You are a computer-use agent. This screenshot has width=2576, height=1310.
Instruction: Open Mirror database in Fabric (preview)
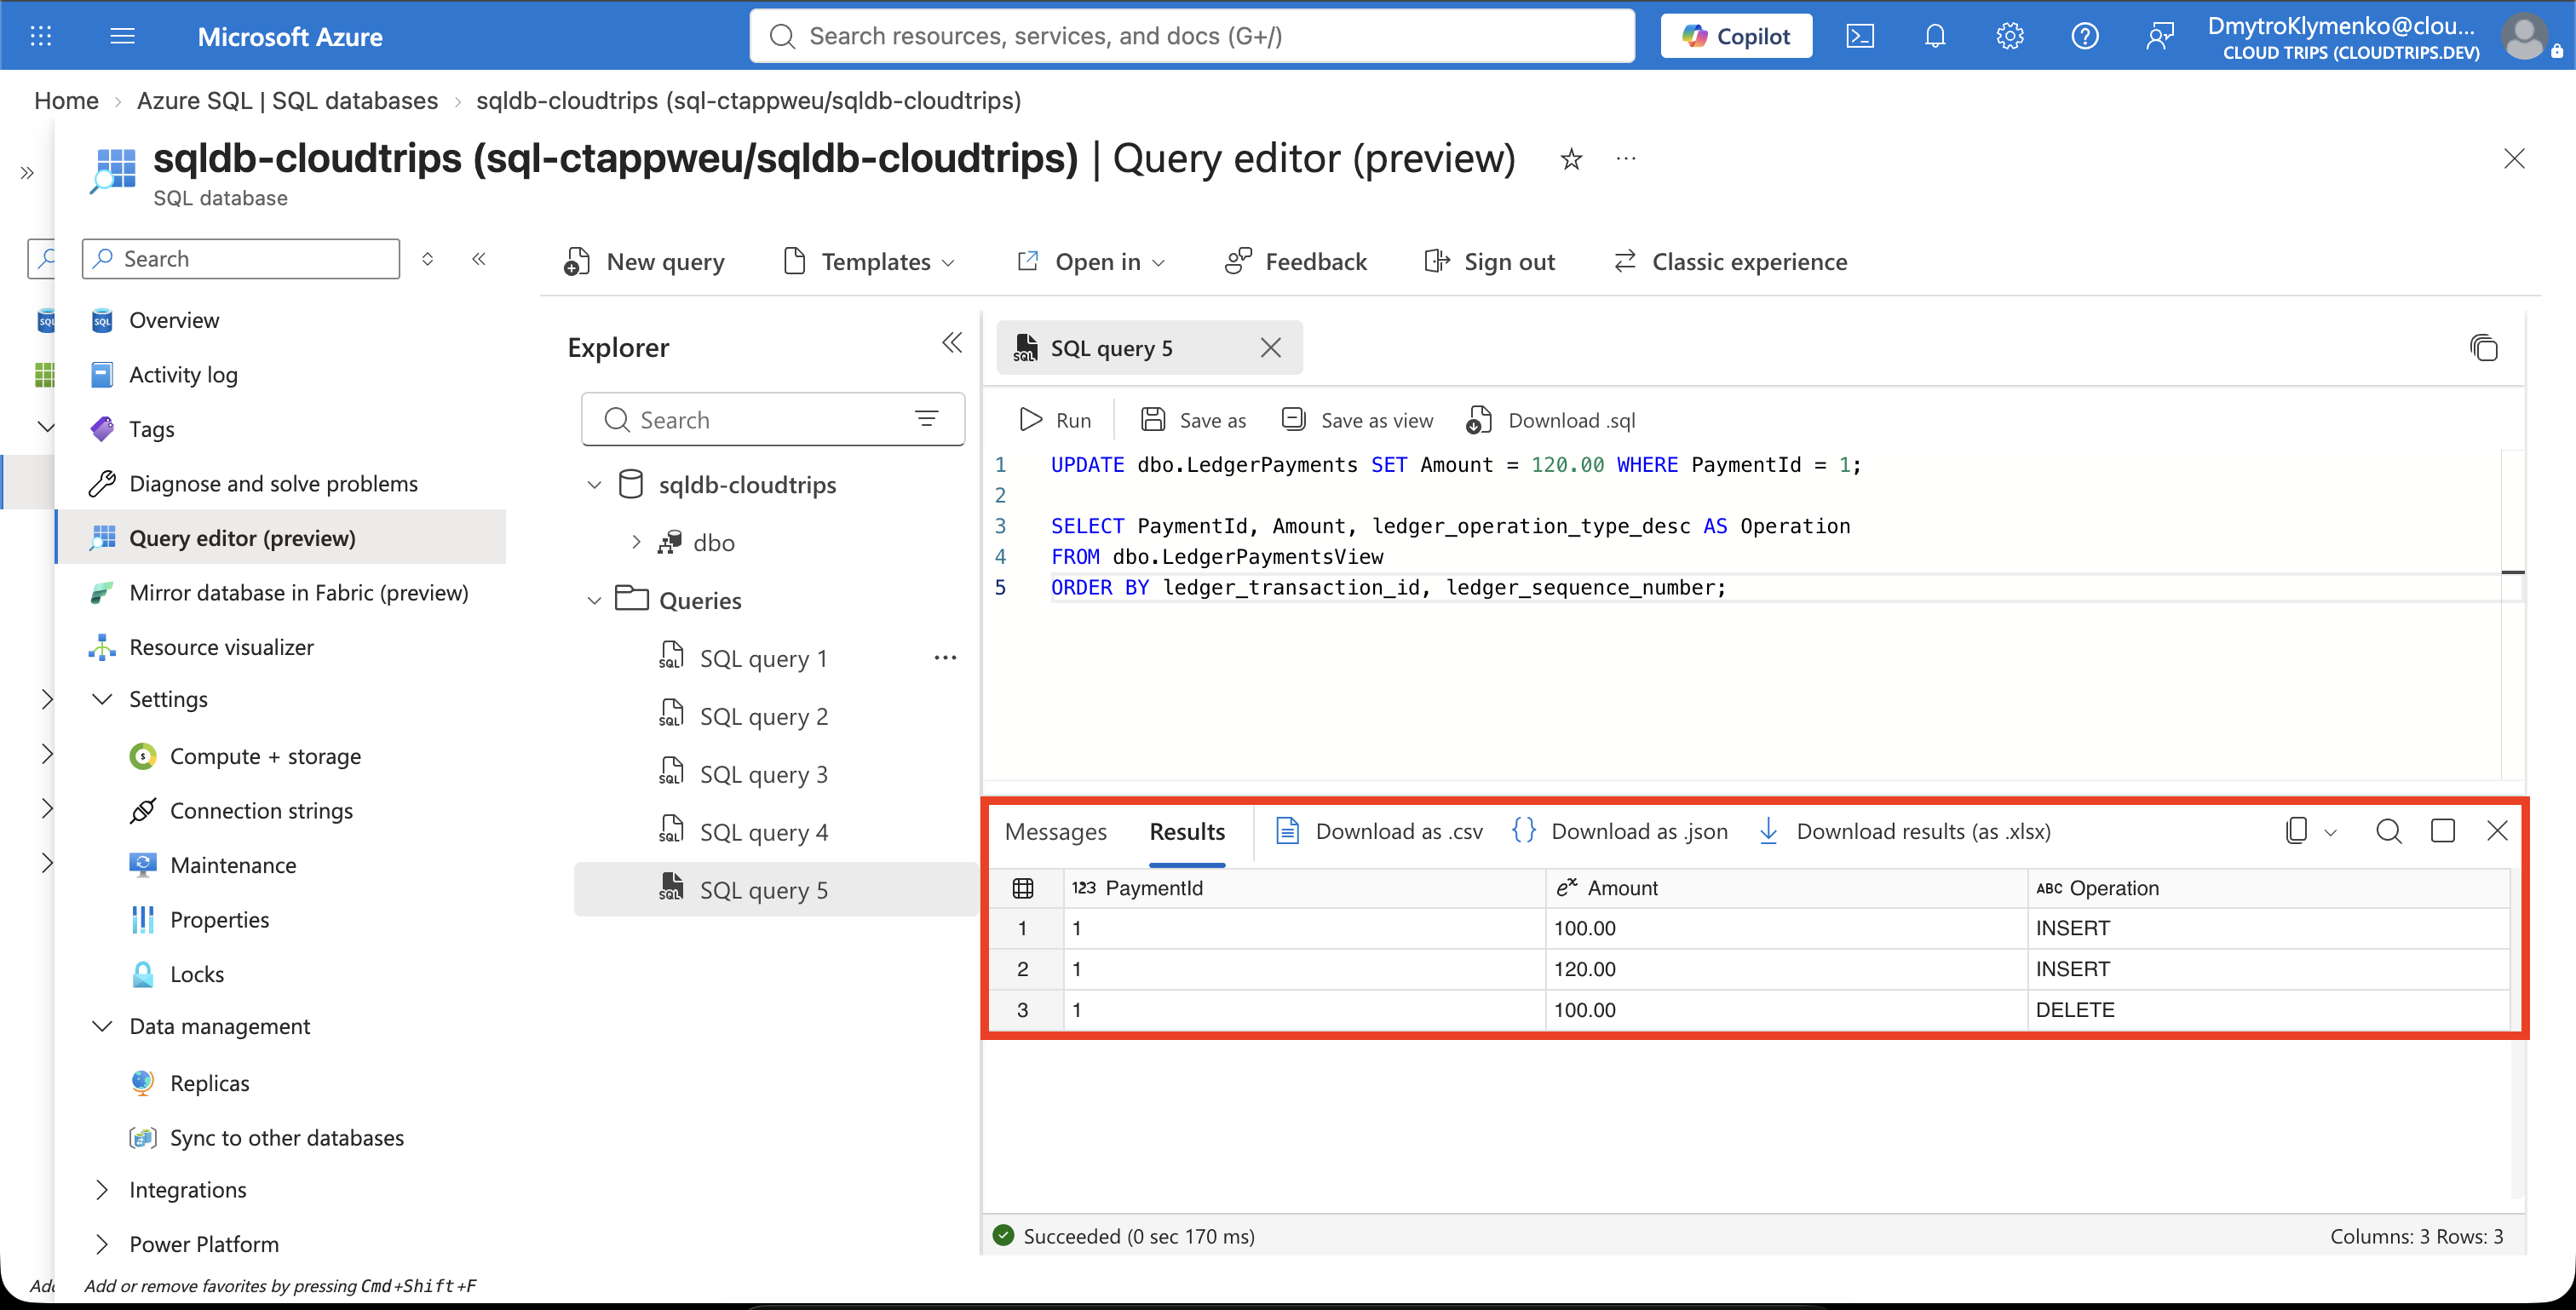tap(299, 593)
